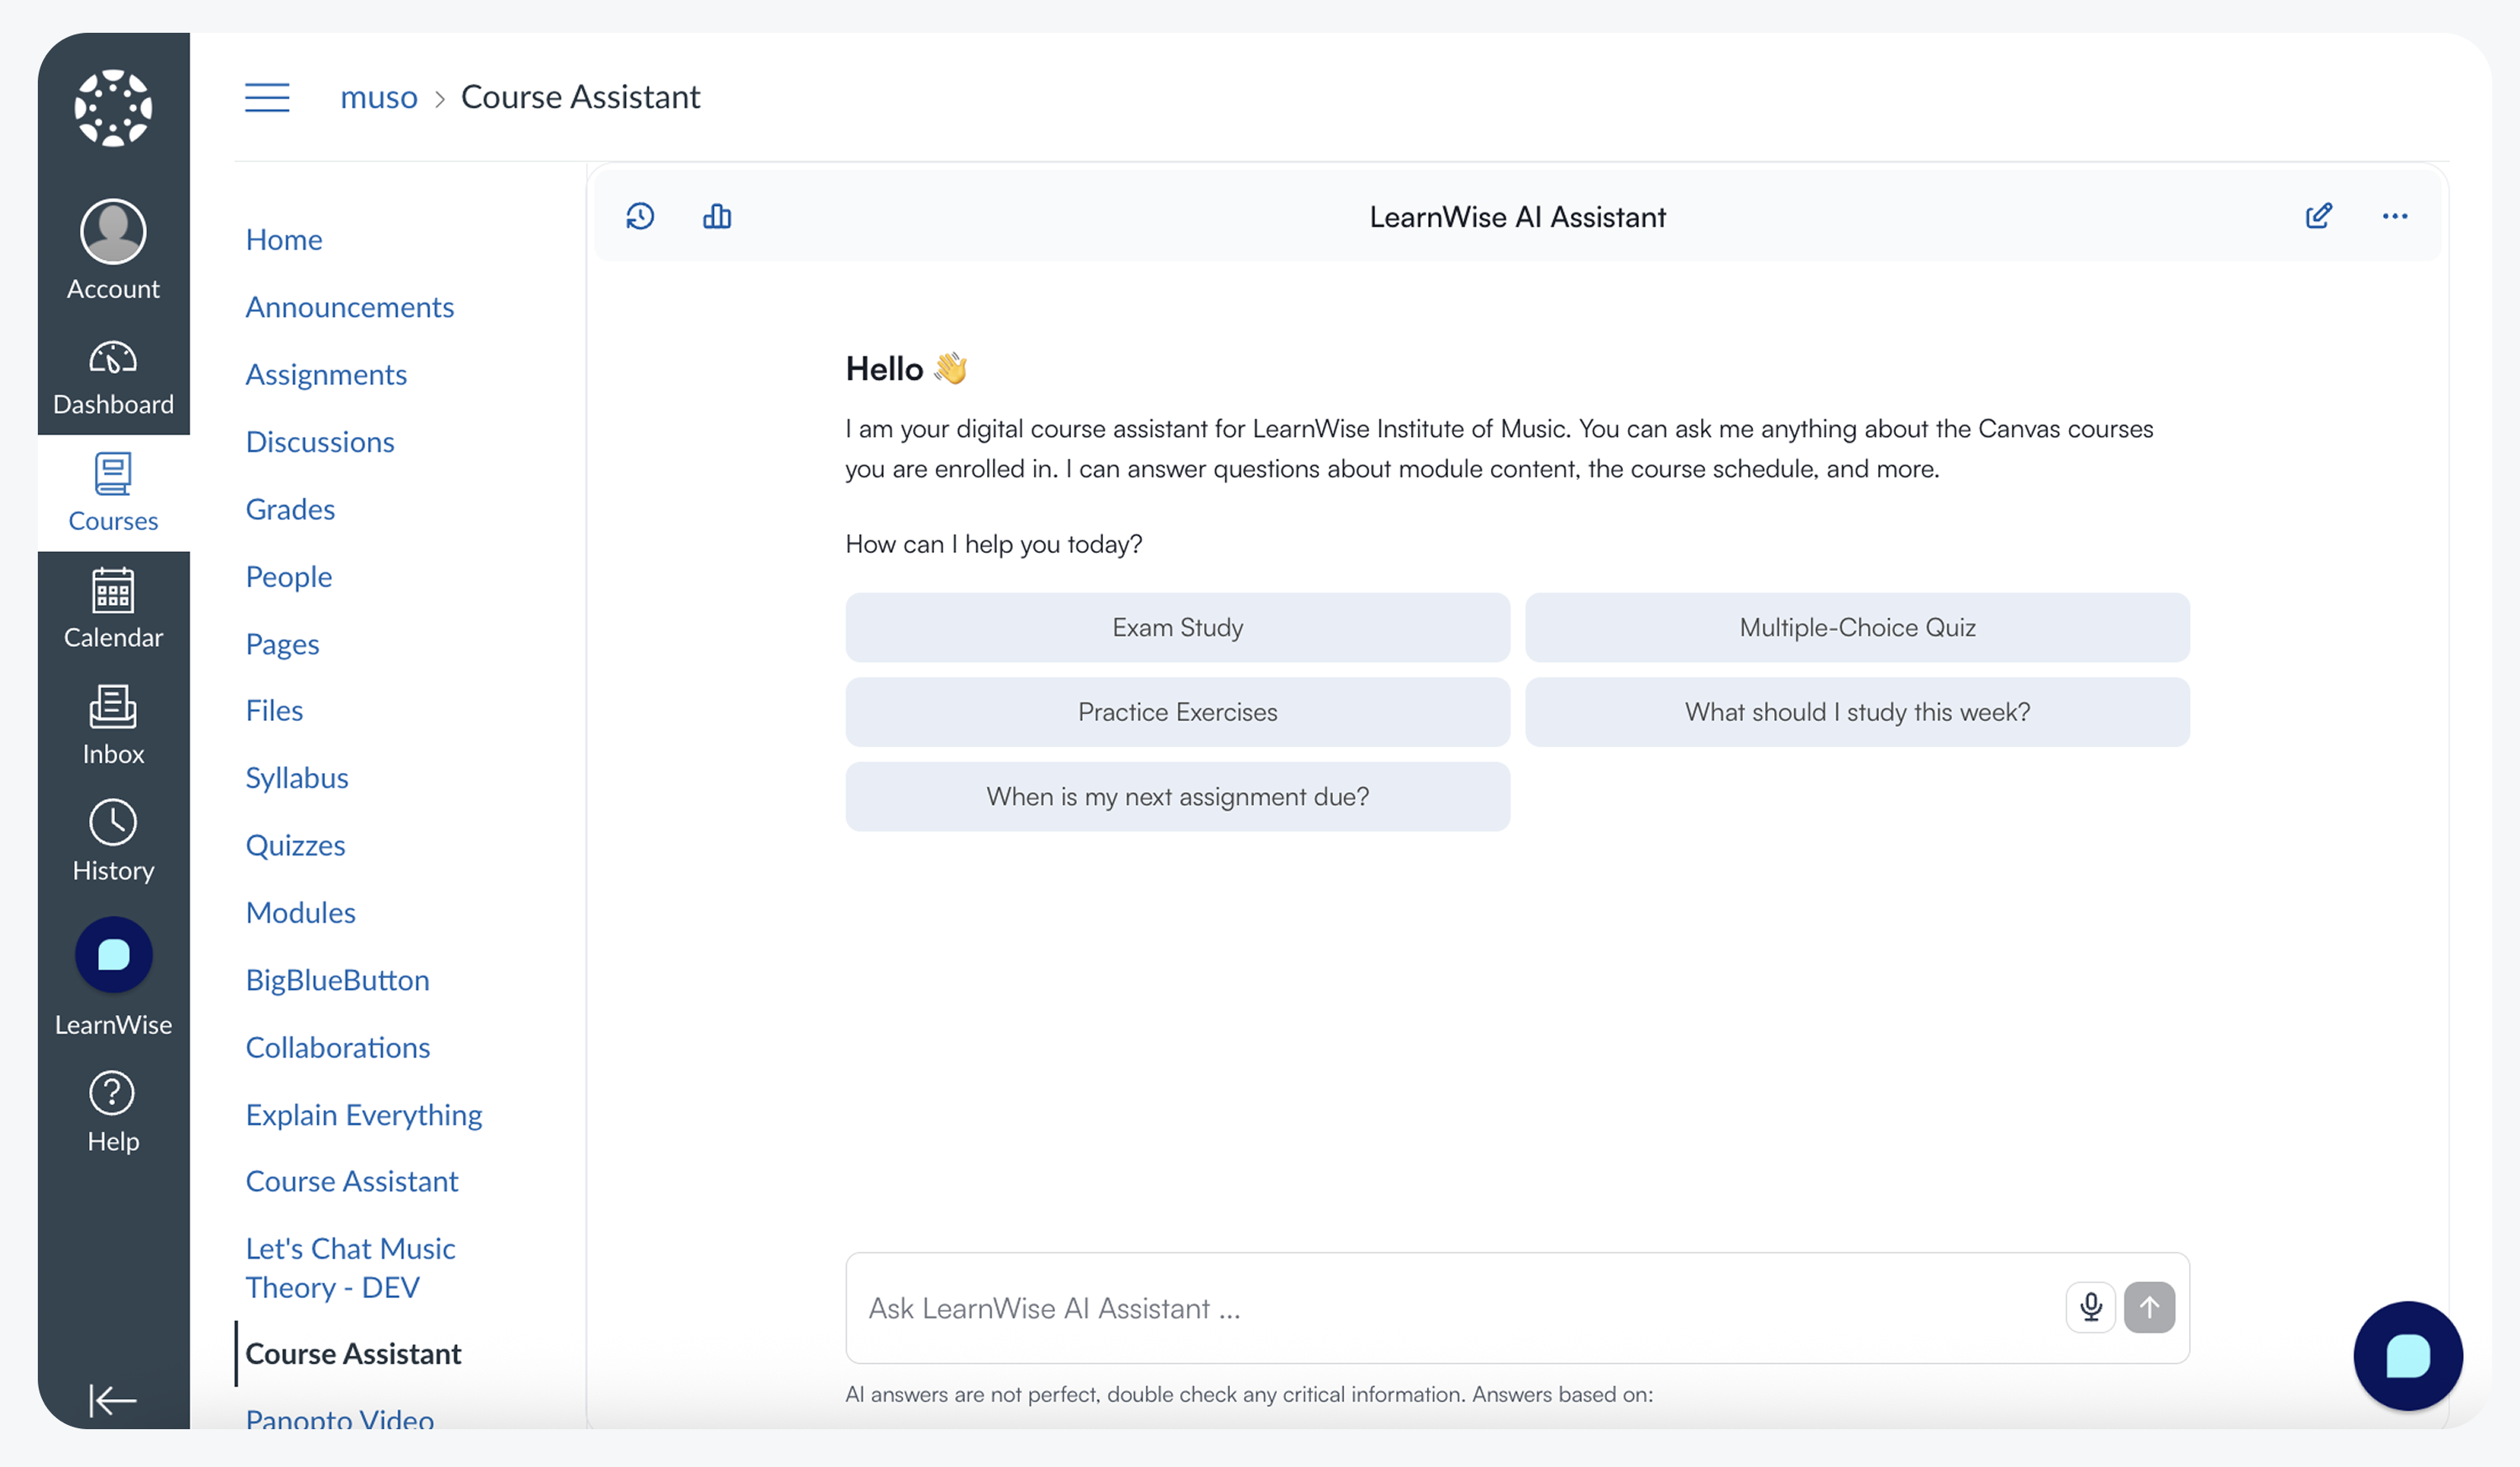Open chat history clock icon
Image resolution: width=2520 pixels, height=1467 pixels.
tap(640, 216)
